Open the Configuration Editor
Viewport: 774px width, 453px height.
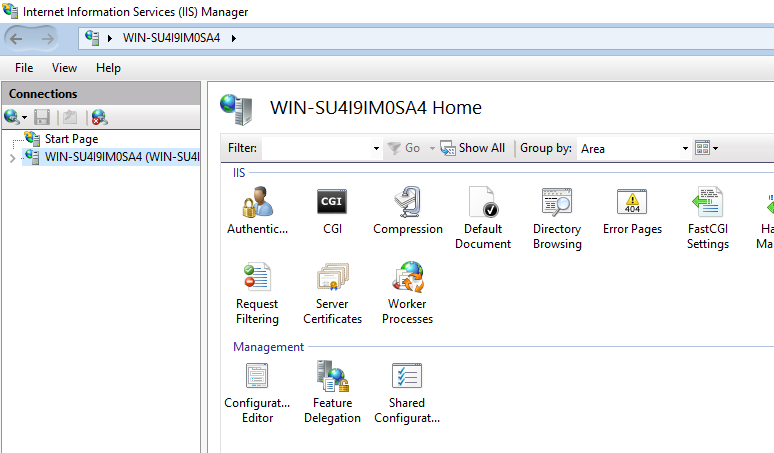257,393
